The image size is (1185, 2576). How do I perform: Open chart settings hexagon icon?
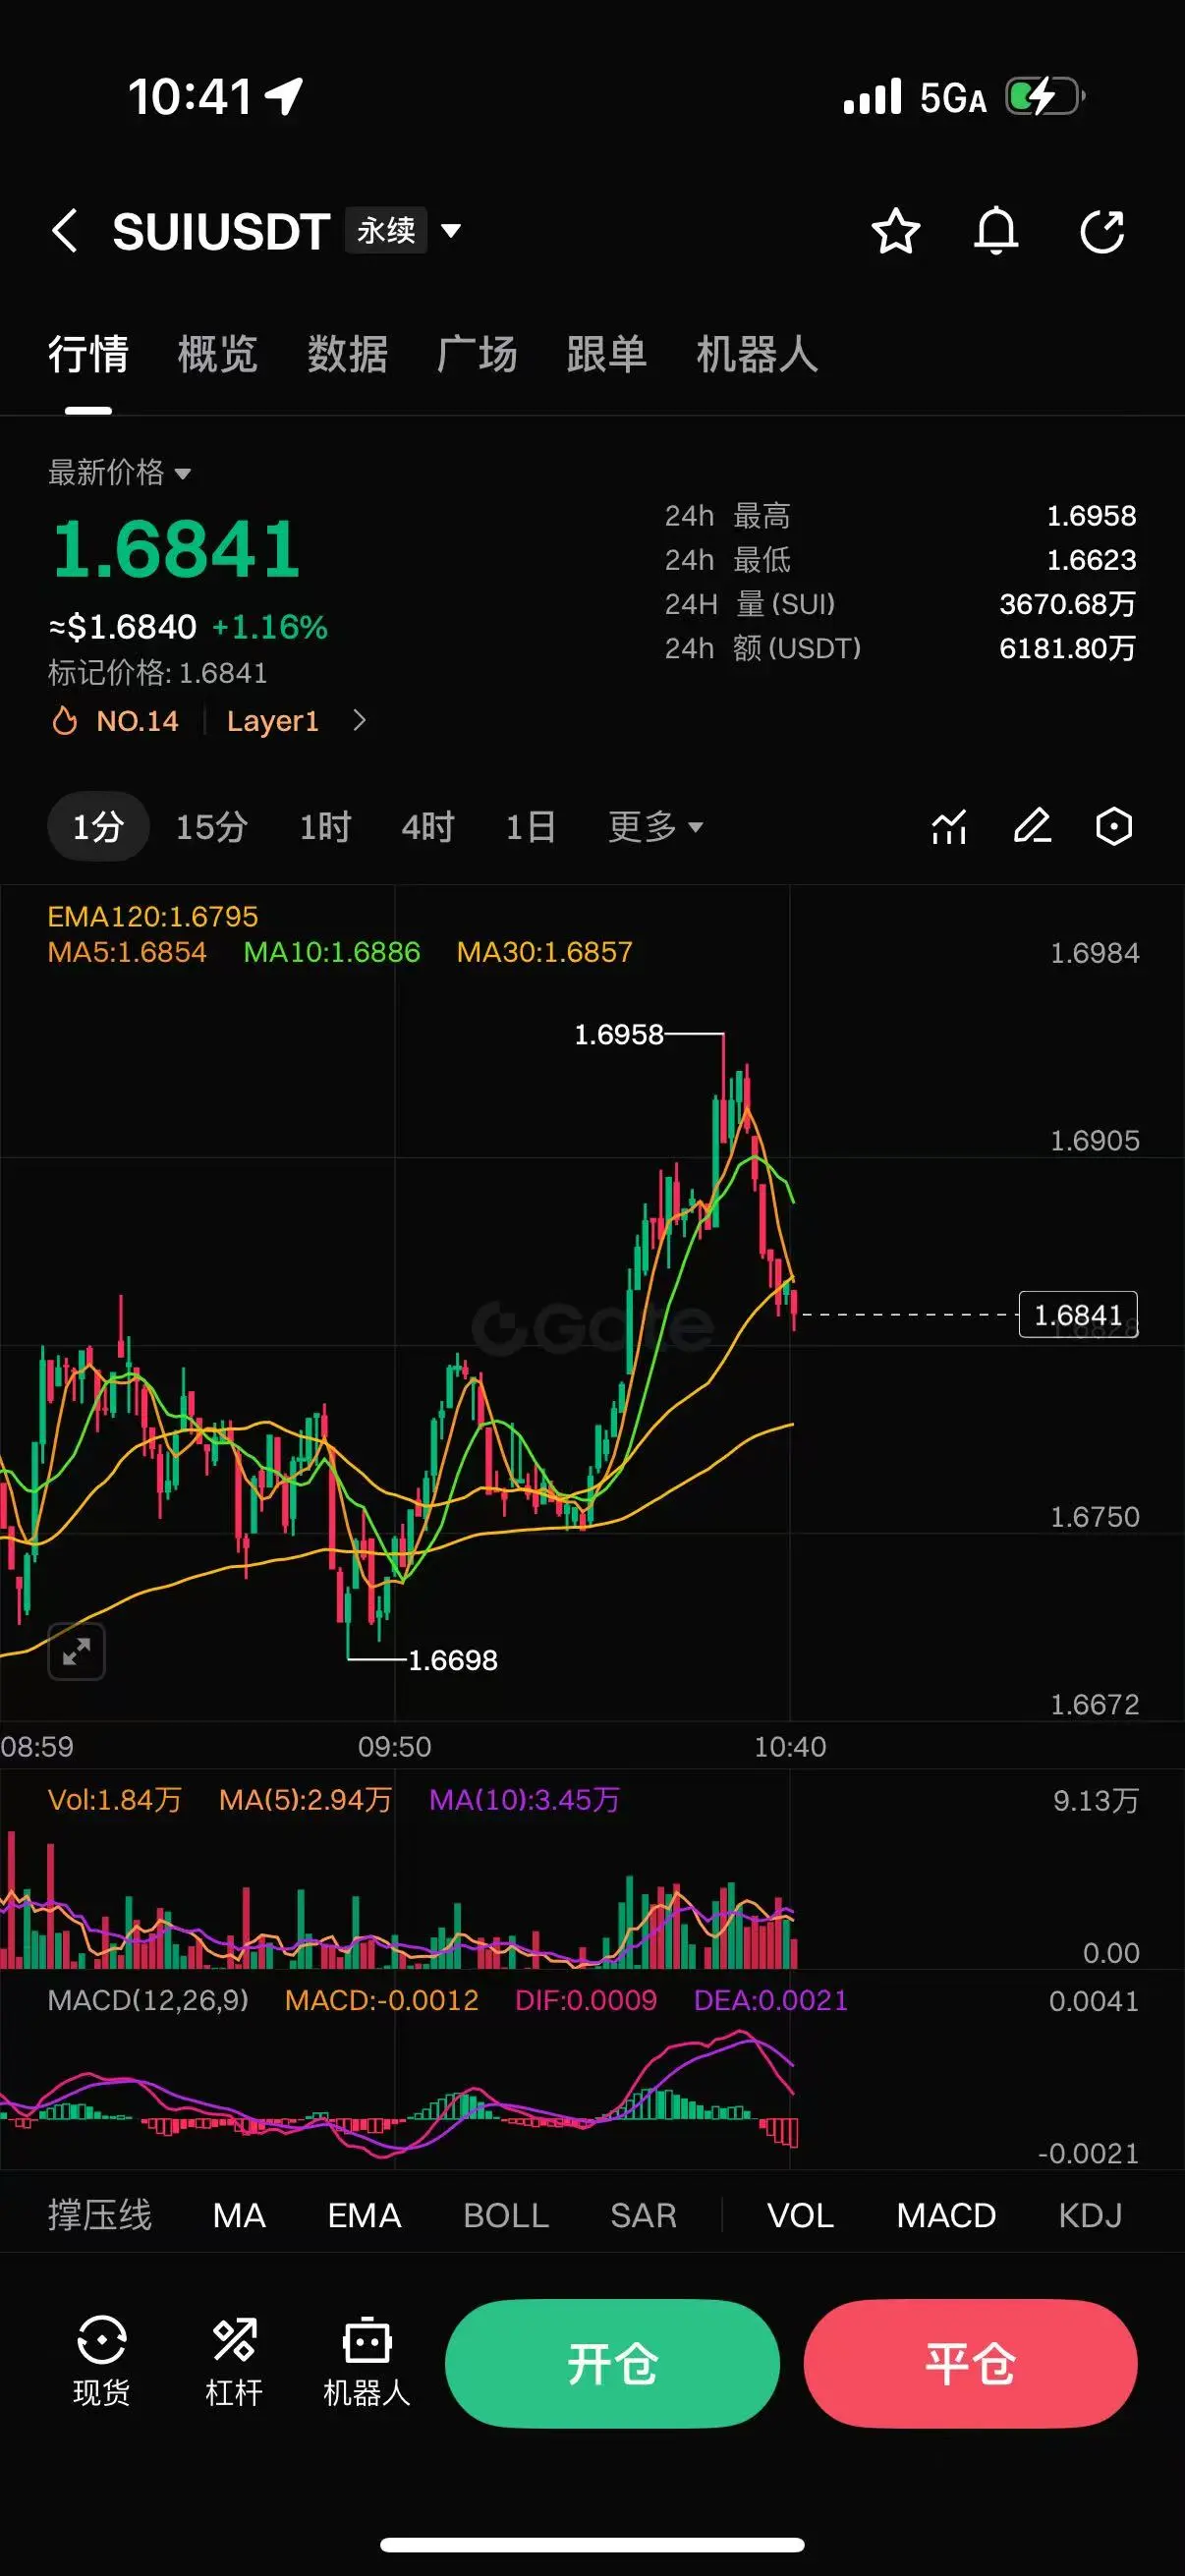(1113, 826)
